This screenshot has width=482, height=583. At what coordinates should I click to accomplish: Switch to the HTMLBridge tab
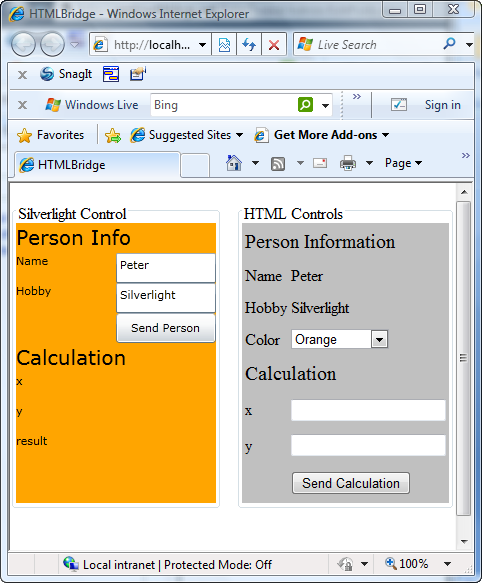tap(97, 165)
